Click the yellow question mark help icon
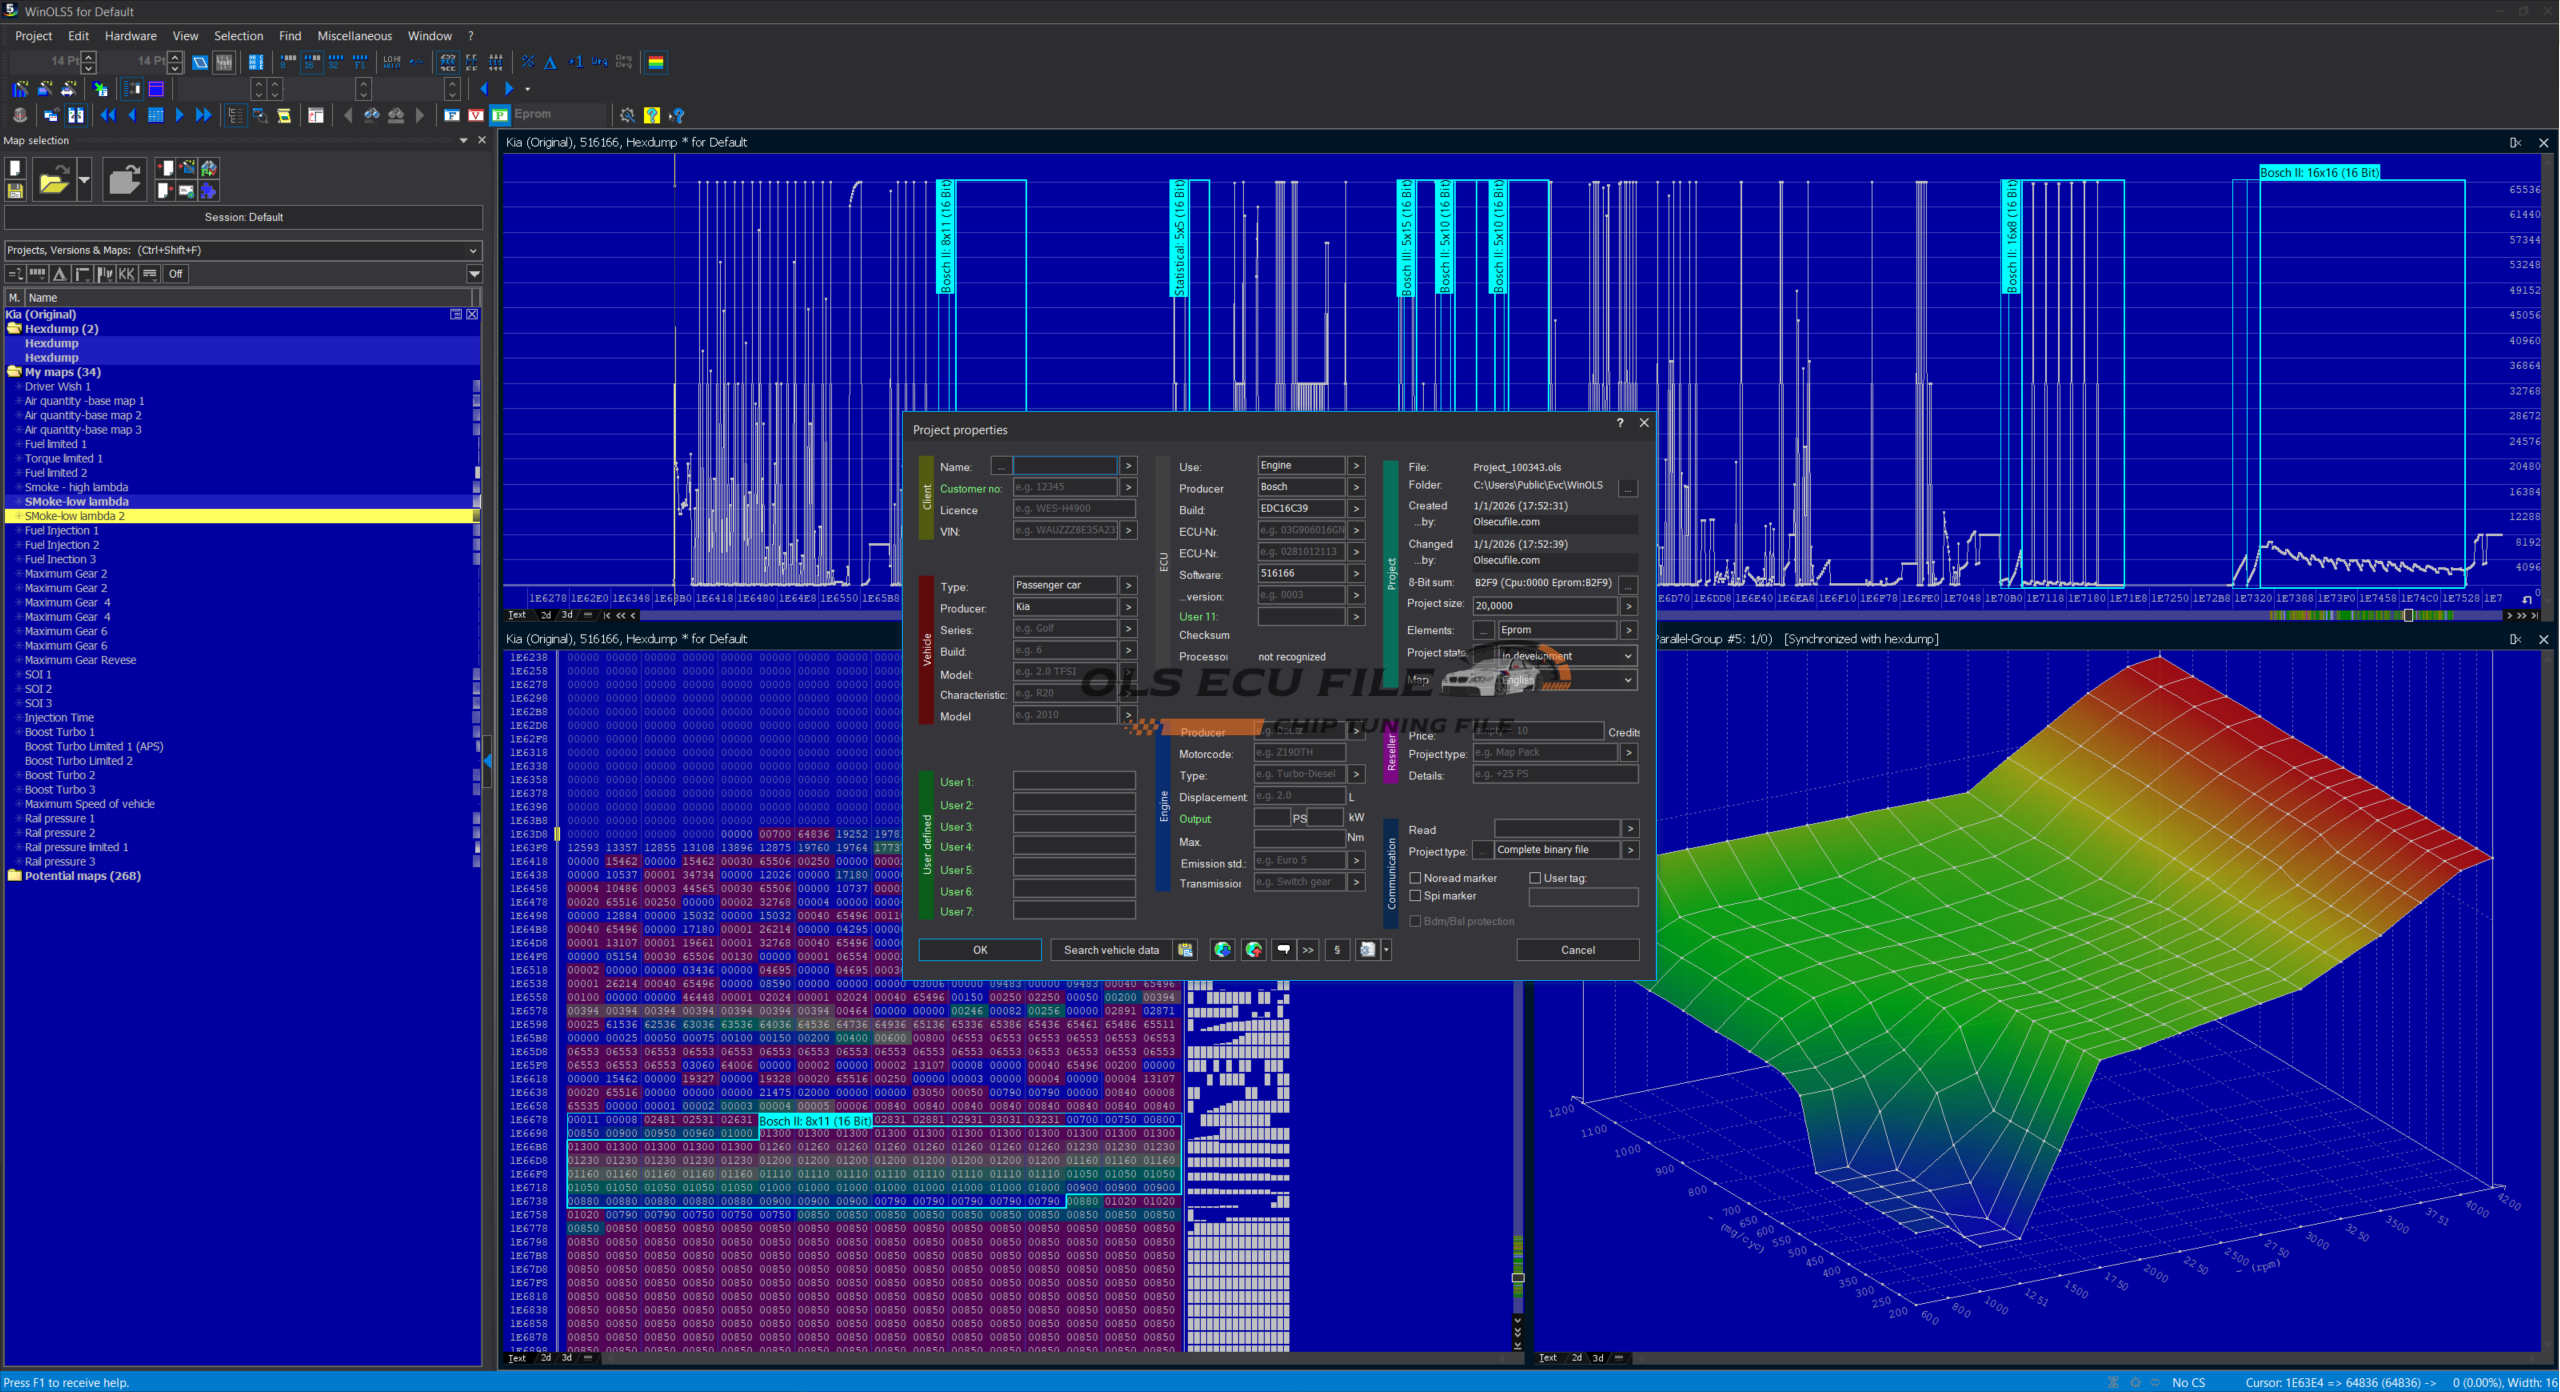 click(x=652, y=115)
